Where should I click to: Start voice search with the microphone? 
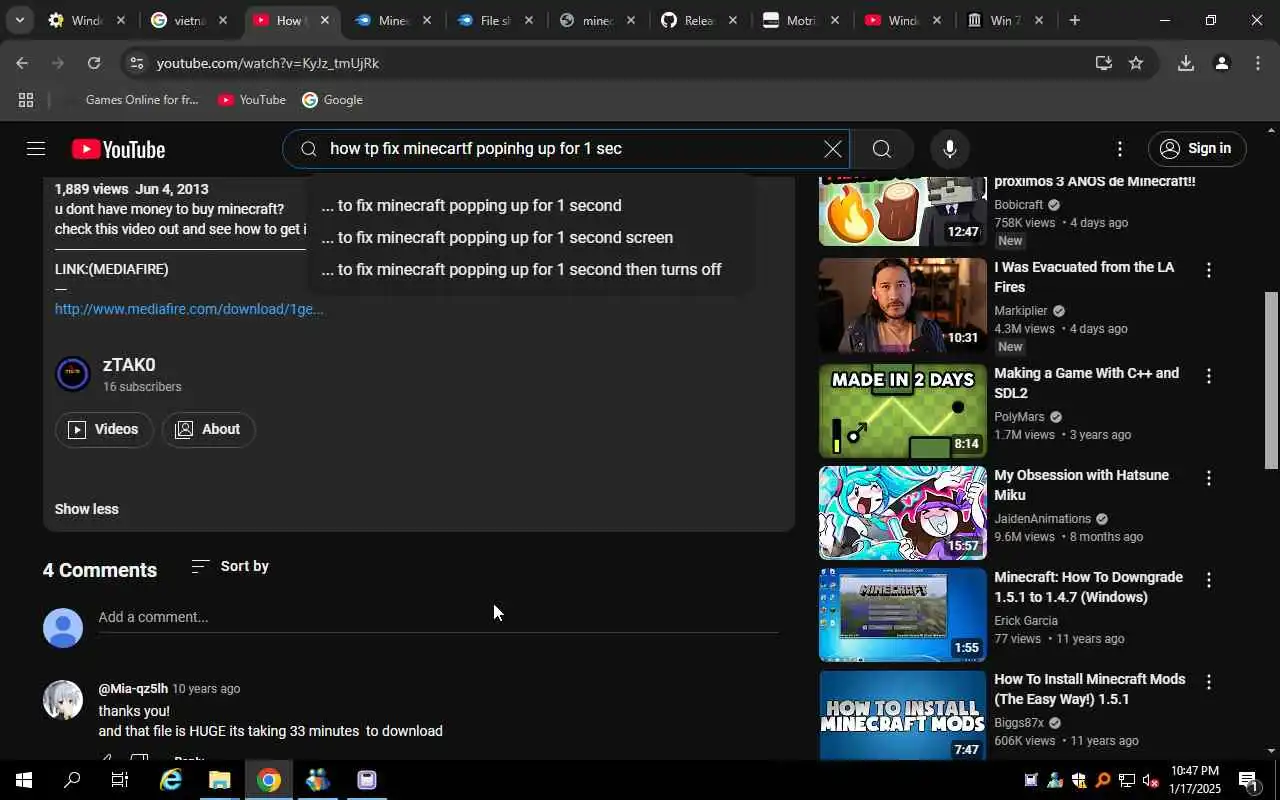tap(950, 149)
